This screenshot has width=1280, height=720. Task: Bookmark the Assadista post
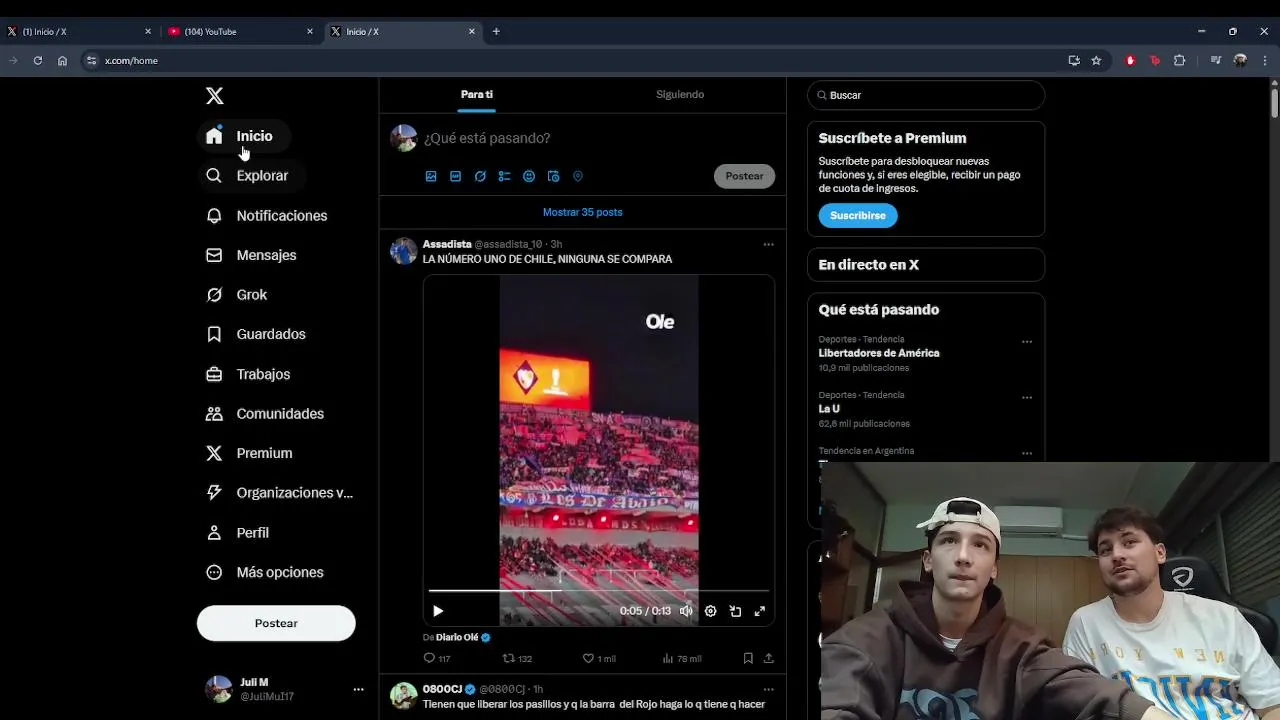[x=748, y=658]
